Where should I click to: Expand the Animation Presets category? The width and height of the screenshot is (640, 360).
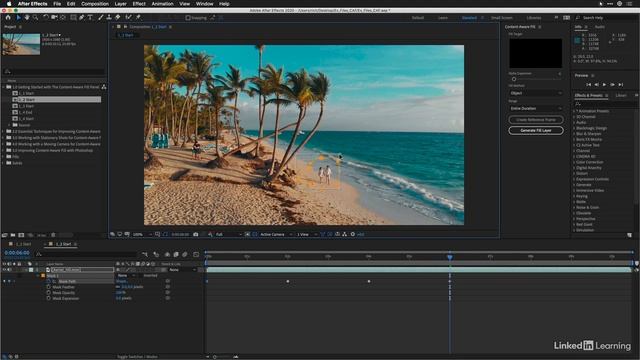tap(574, 111)
